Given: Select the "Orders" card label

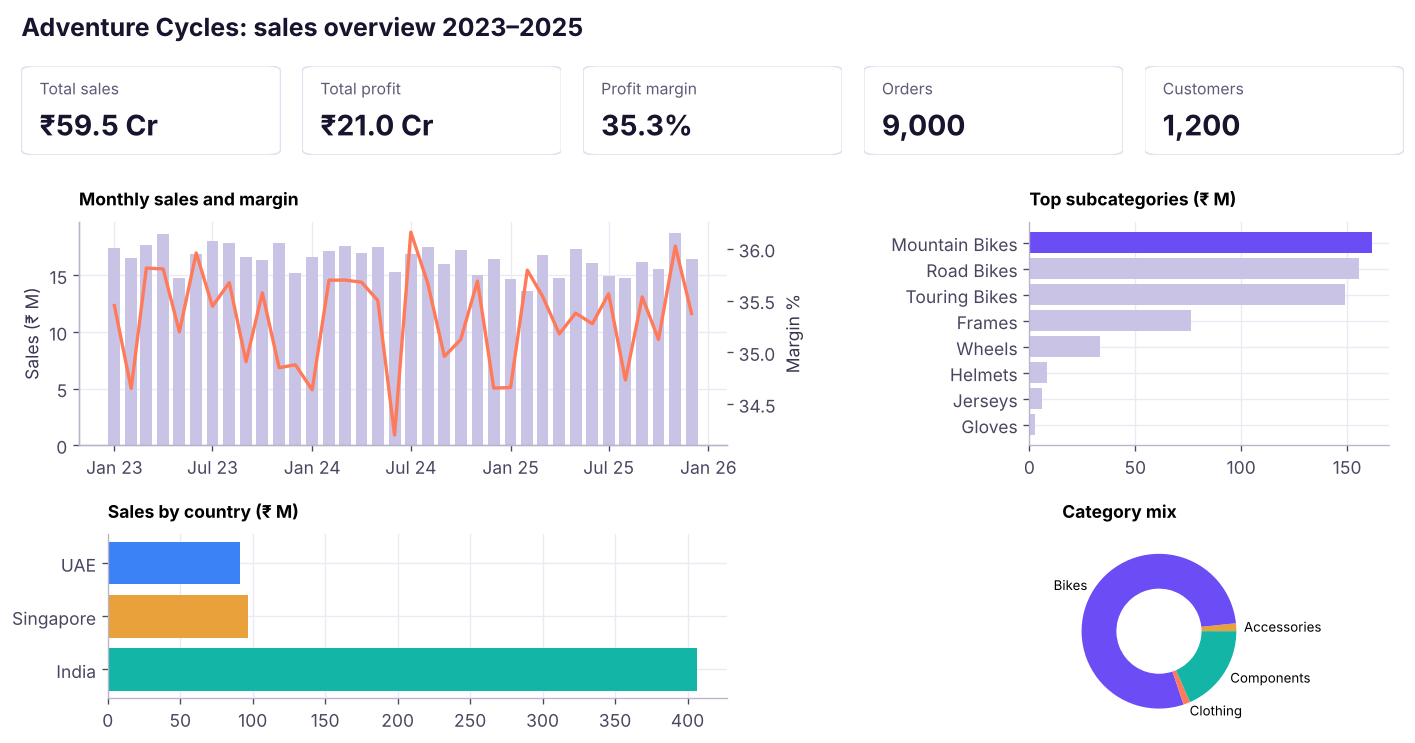Looking at the screenshot, I should click(x=907, y=89).
